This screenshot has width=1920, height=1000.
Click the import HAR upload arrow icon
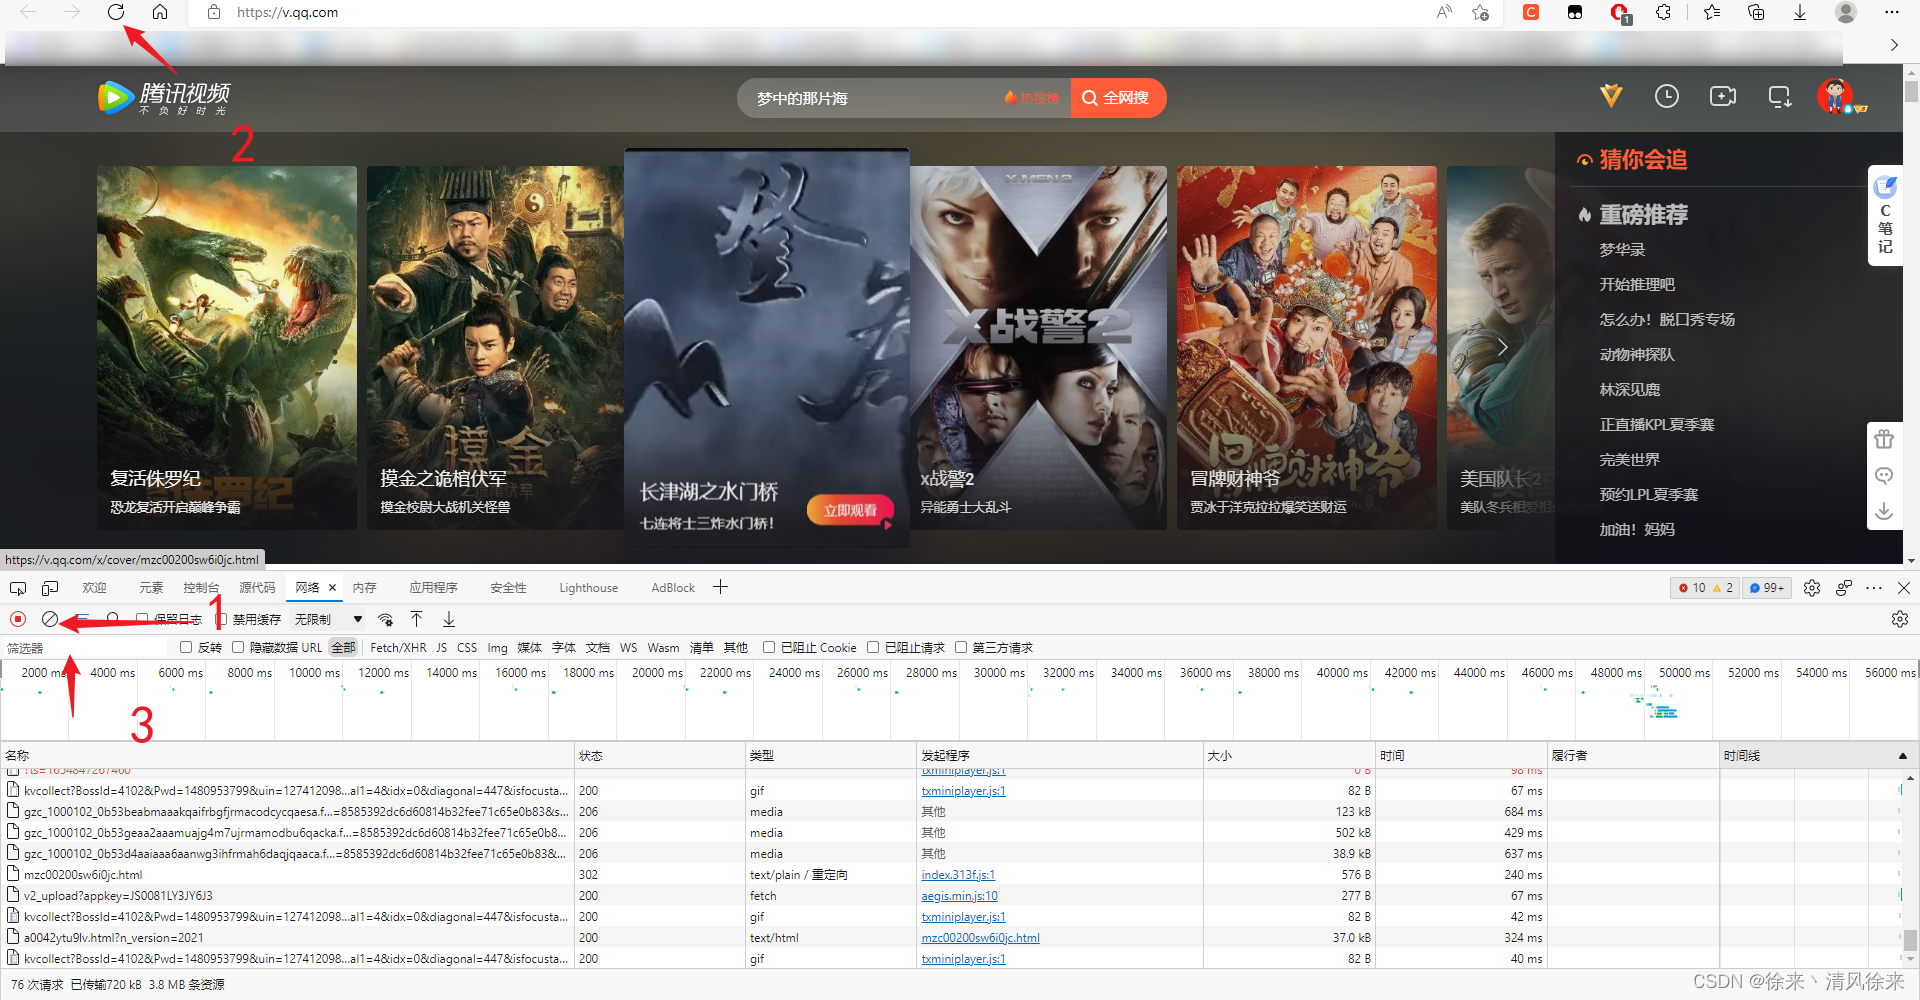417,619
